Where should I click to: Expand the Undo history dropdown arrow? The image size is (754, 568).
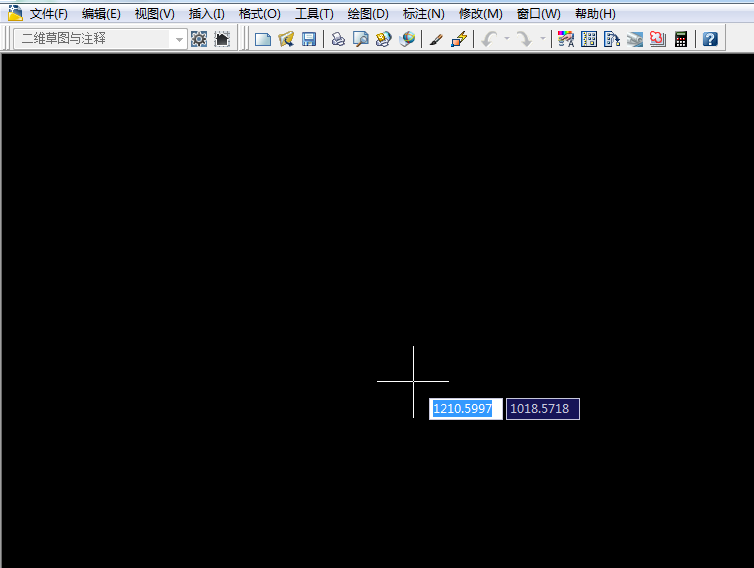click(x=507, y=39)
